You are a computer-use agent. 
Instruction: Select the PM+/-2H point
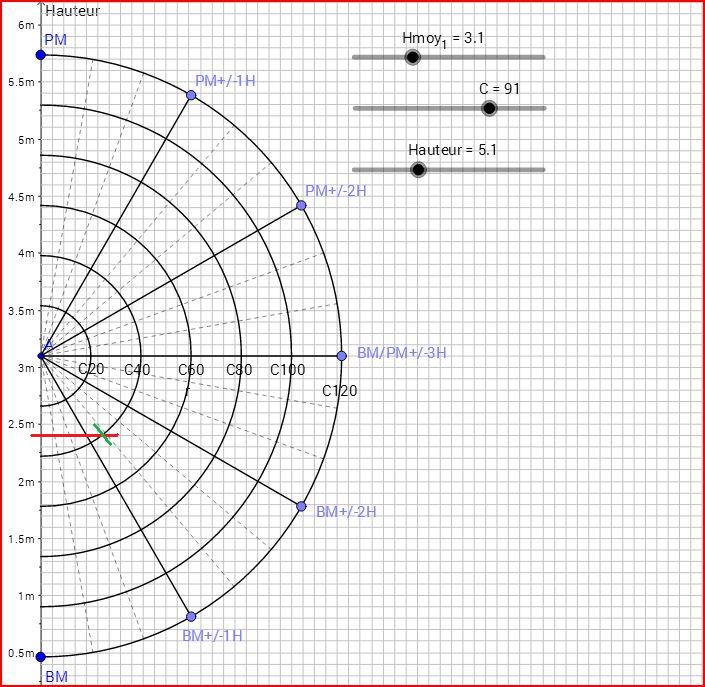click(x=301, y=205)
